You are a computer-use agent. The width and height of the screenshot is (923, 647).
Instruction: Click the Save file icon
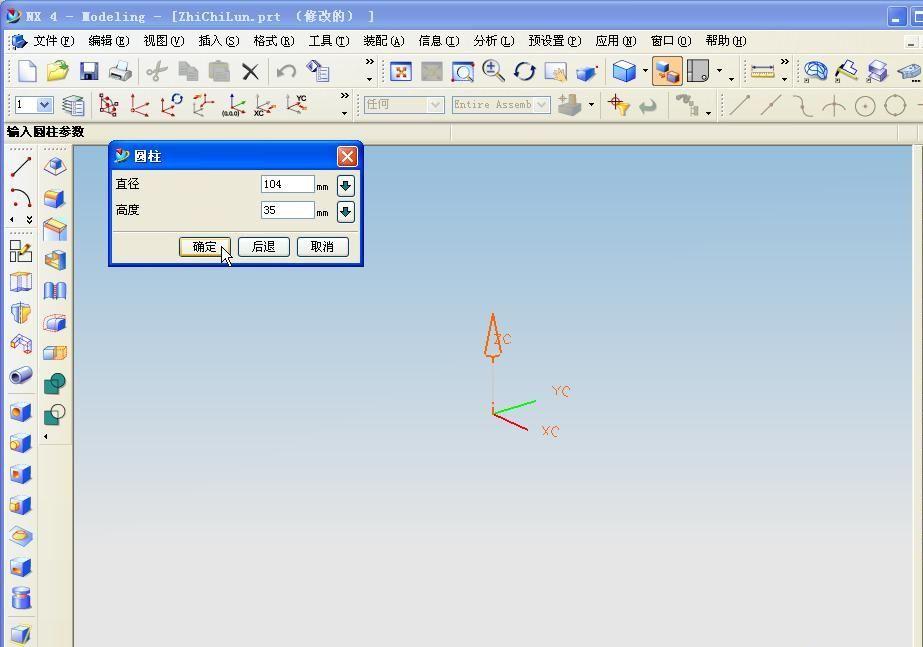tap(89, 71)
